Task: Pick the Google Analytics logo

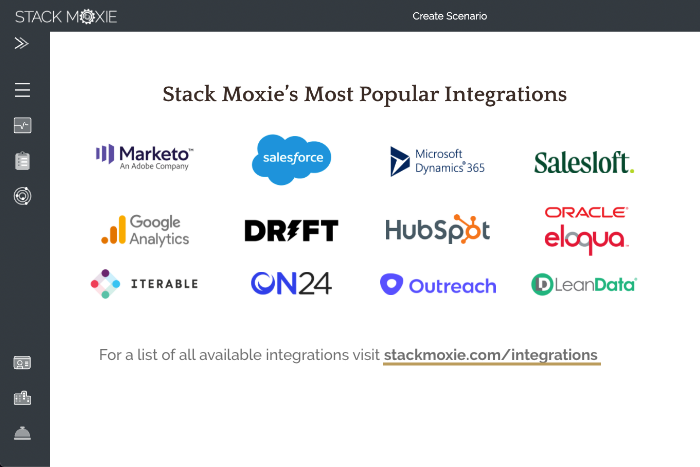Action: [145, 230]
